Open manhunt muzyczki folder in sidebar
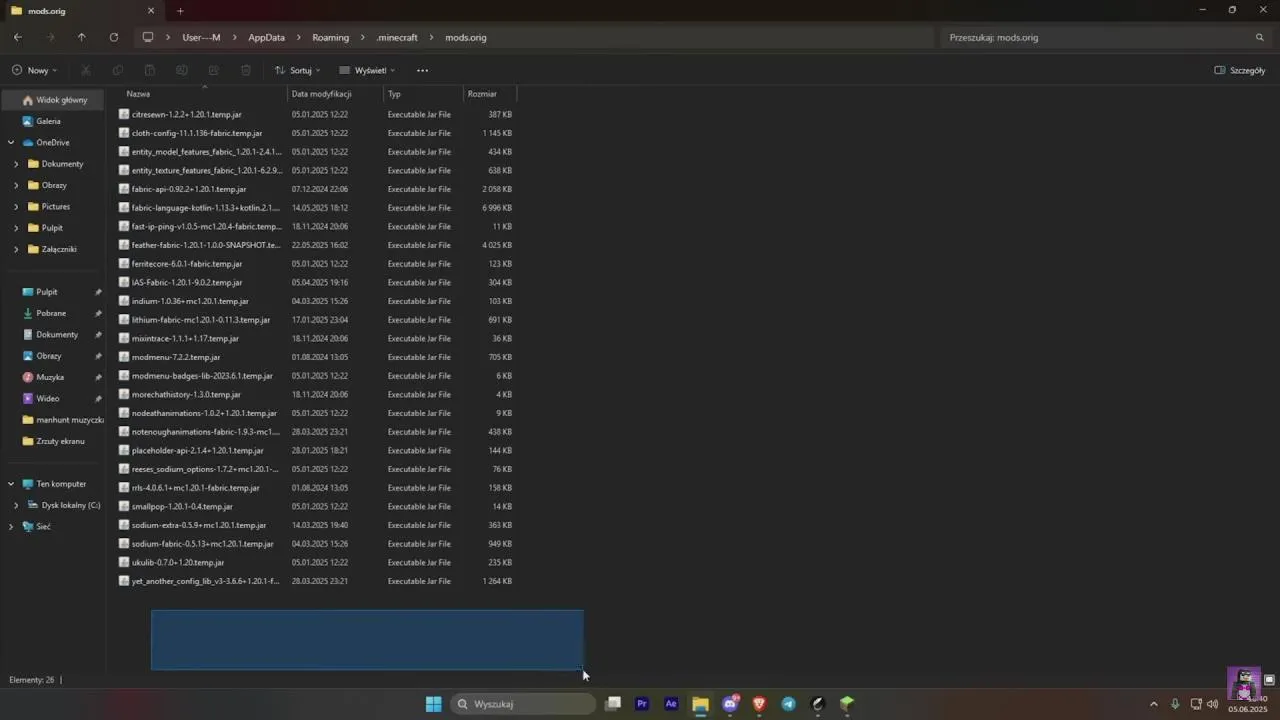 coord(62,420)
